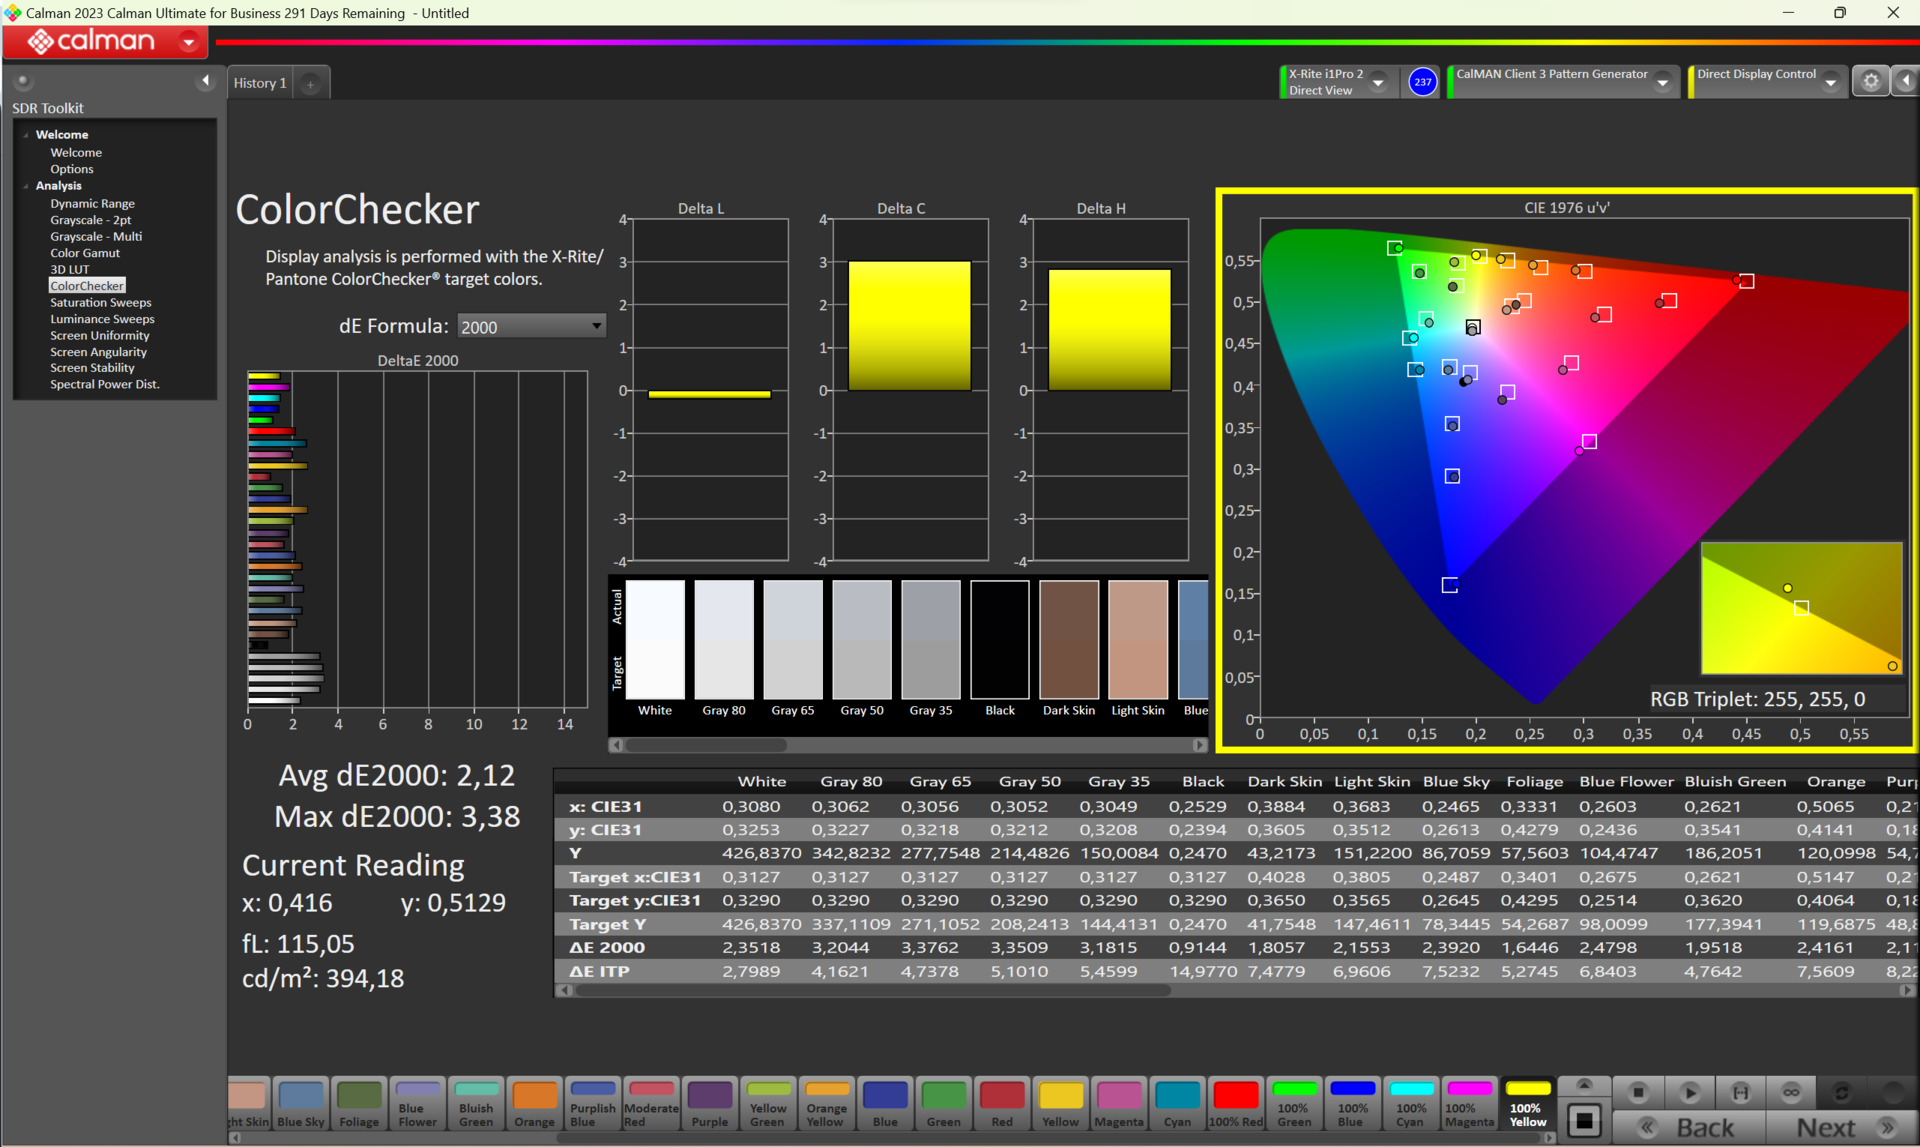This screenshot has width=1920, height=1147.
Task: Select the 100% Red color swatch
Action: pos(1236,1103)
